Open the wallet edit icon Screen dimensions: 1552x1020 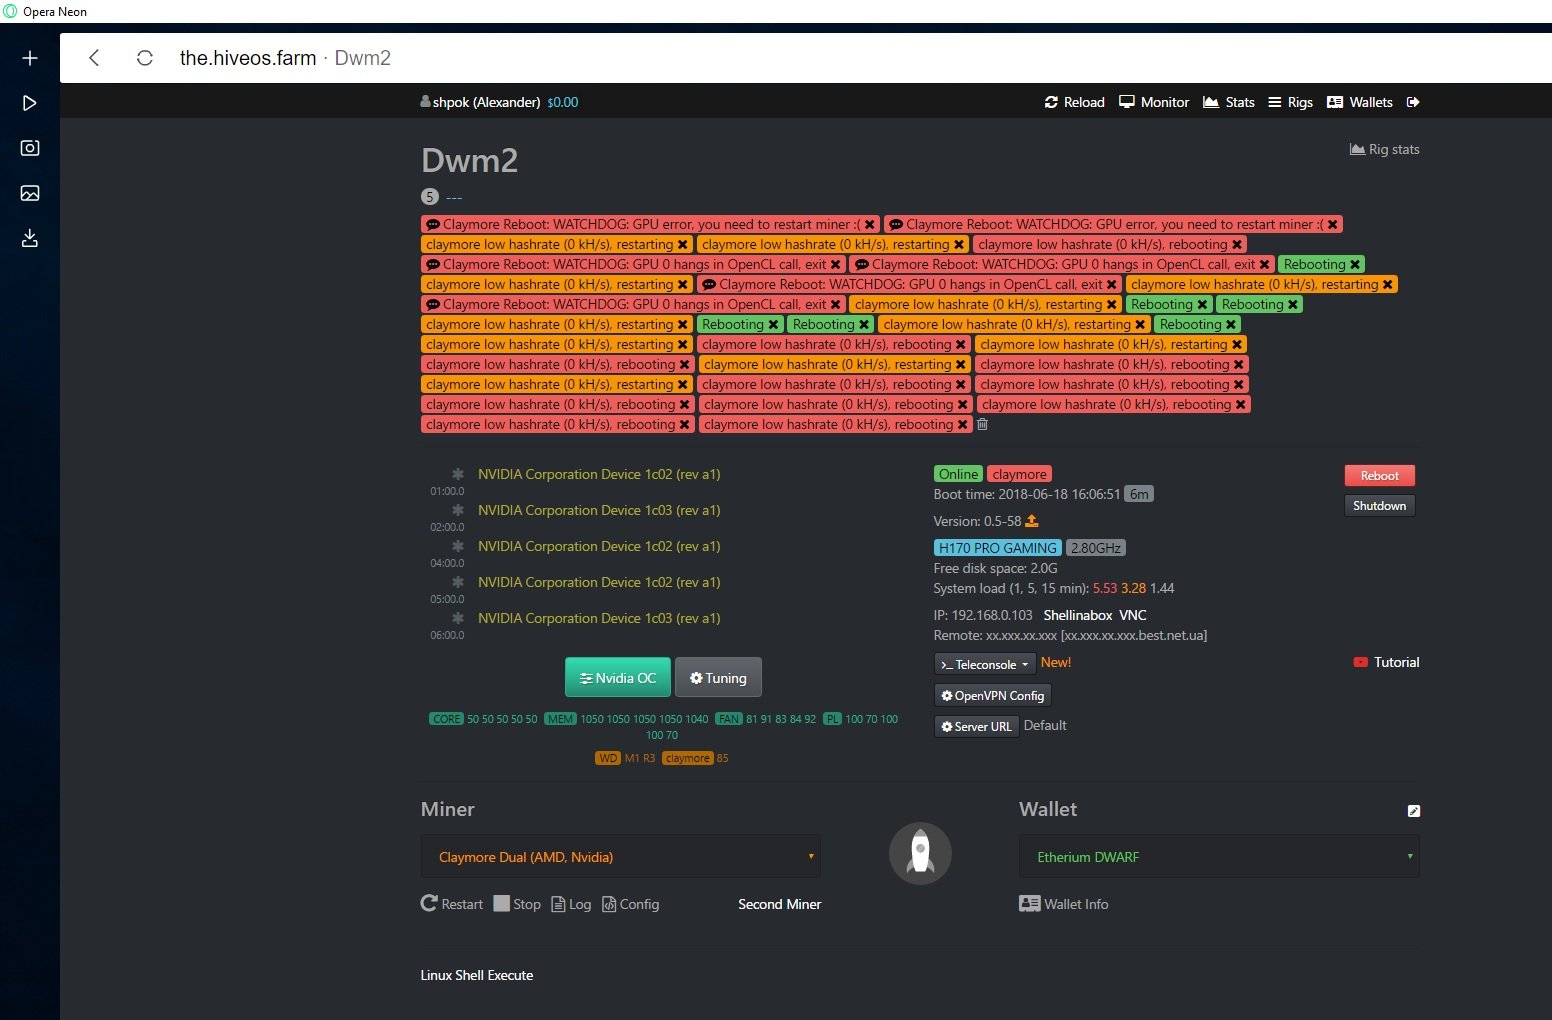tap(1413, 811)
